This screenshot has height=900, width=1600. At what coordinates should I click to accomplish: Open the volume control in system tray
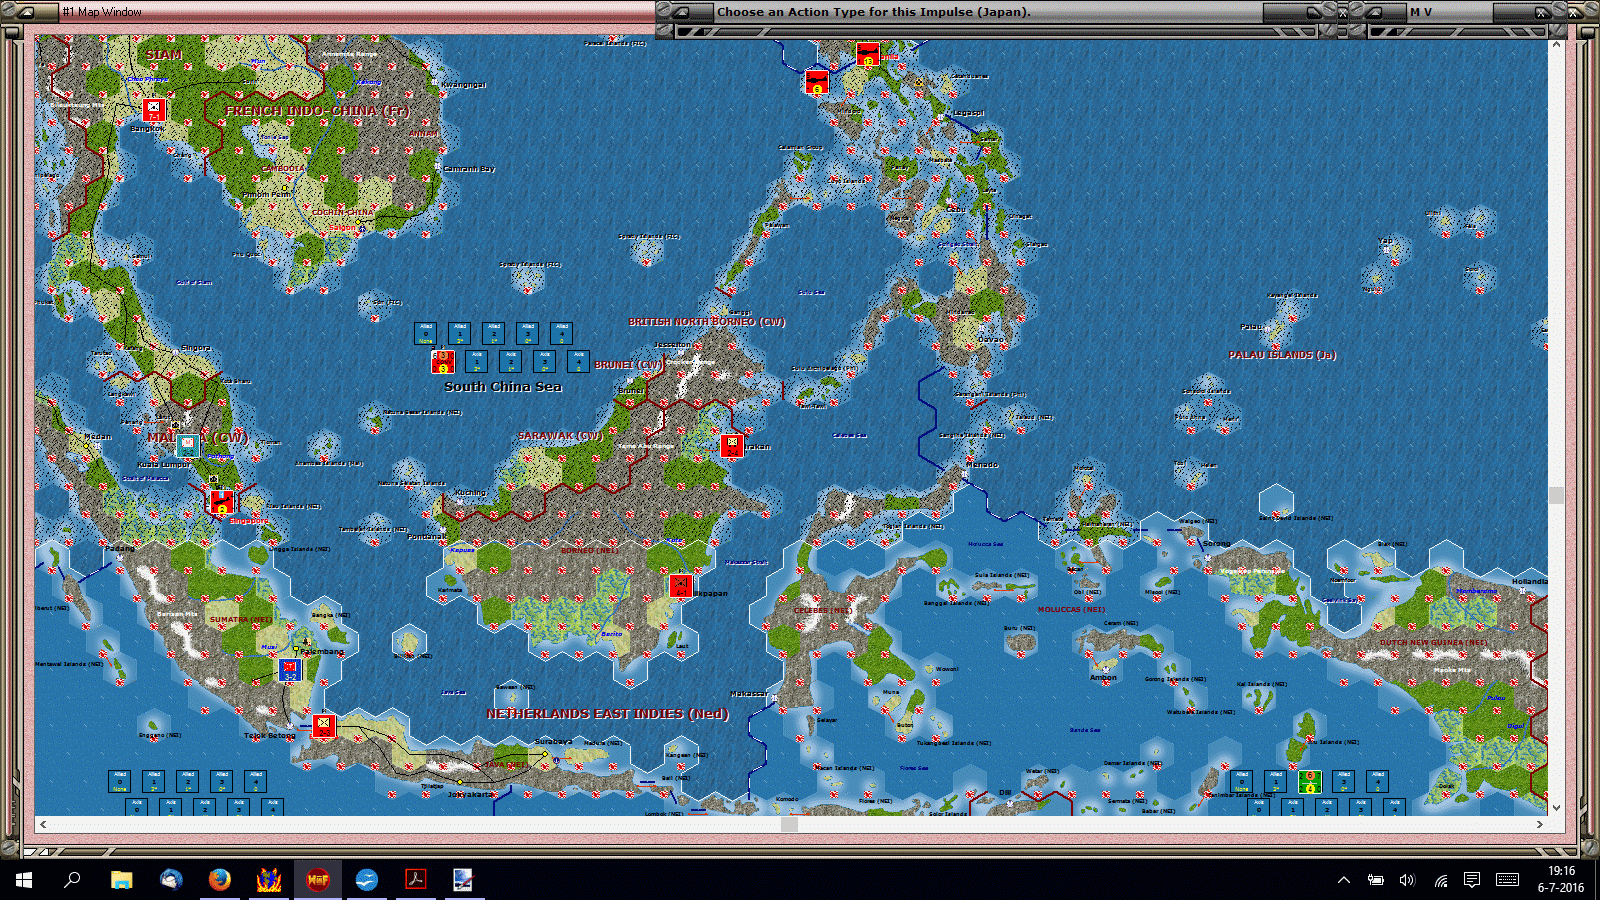(1408, 880)
